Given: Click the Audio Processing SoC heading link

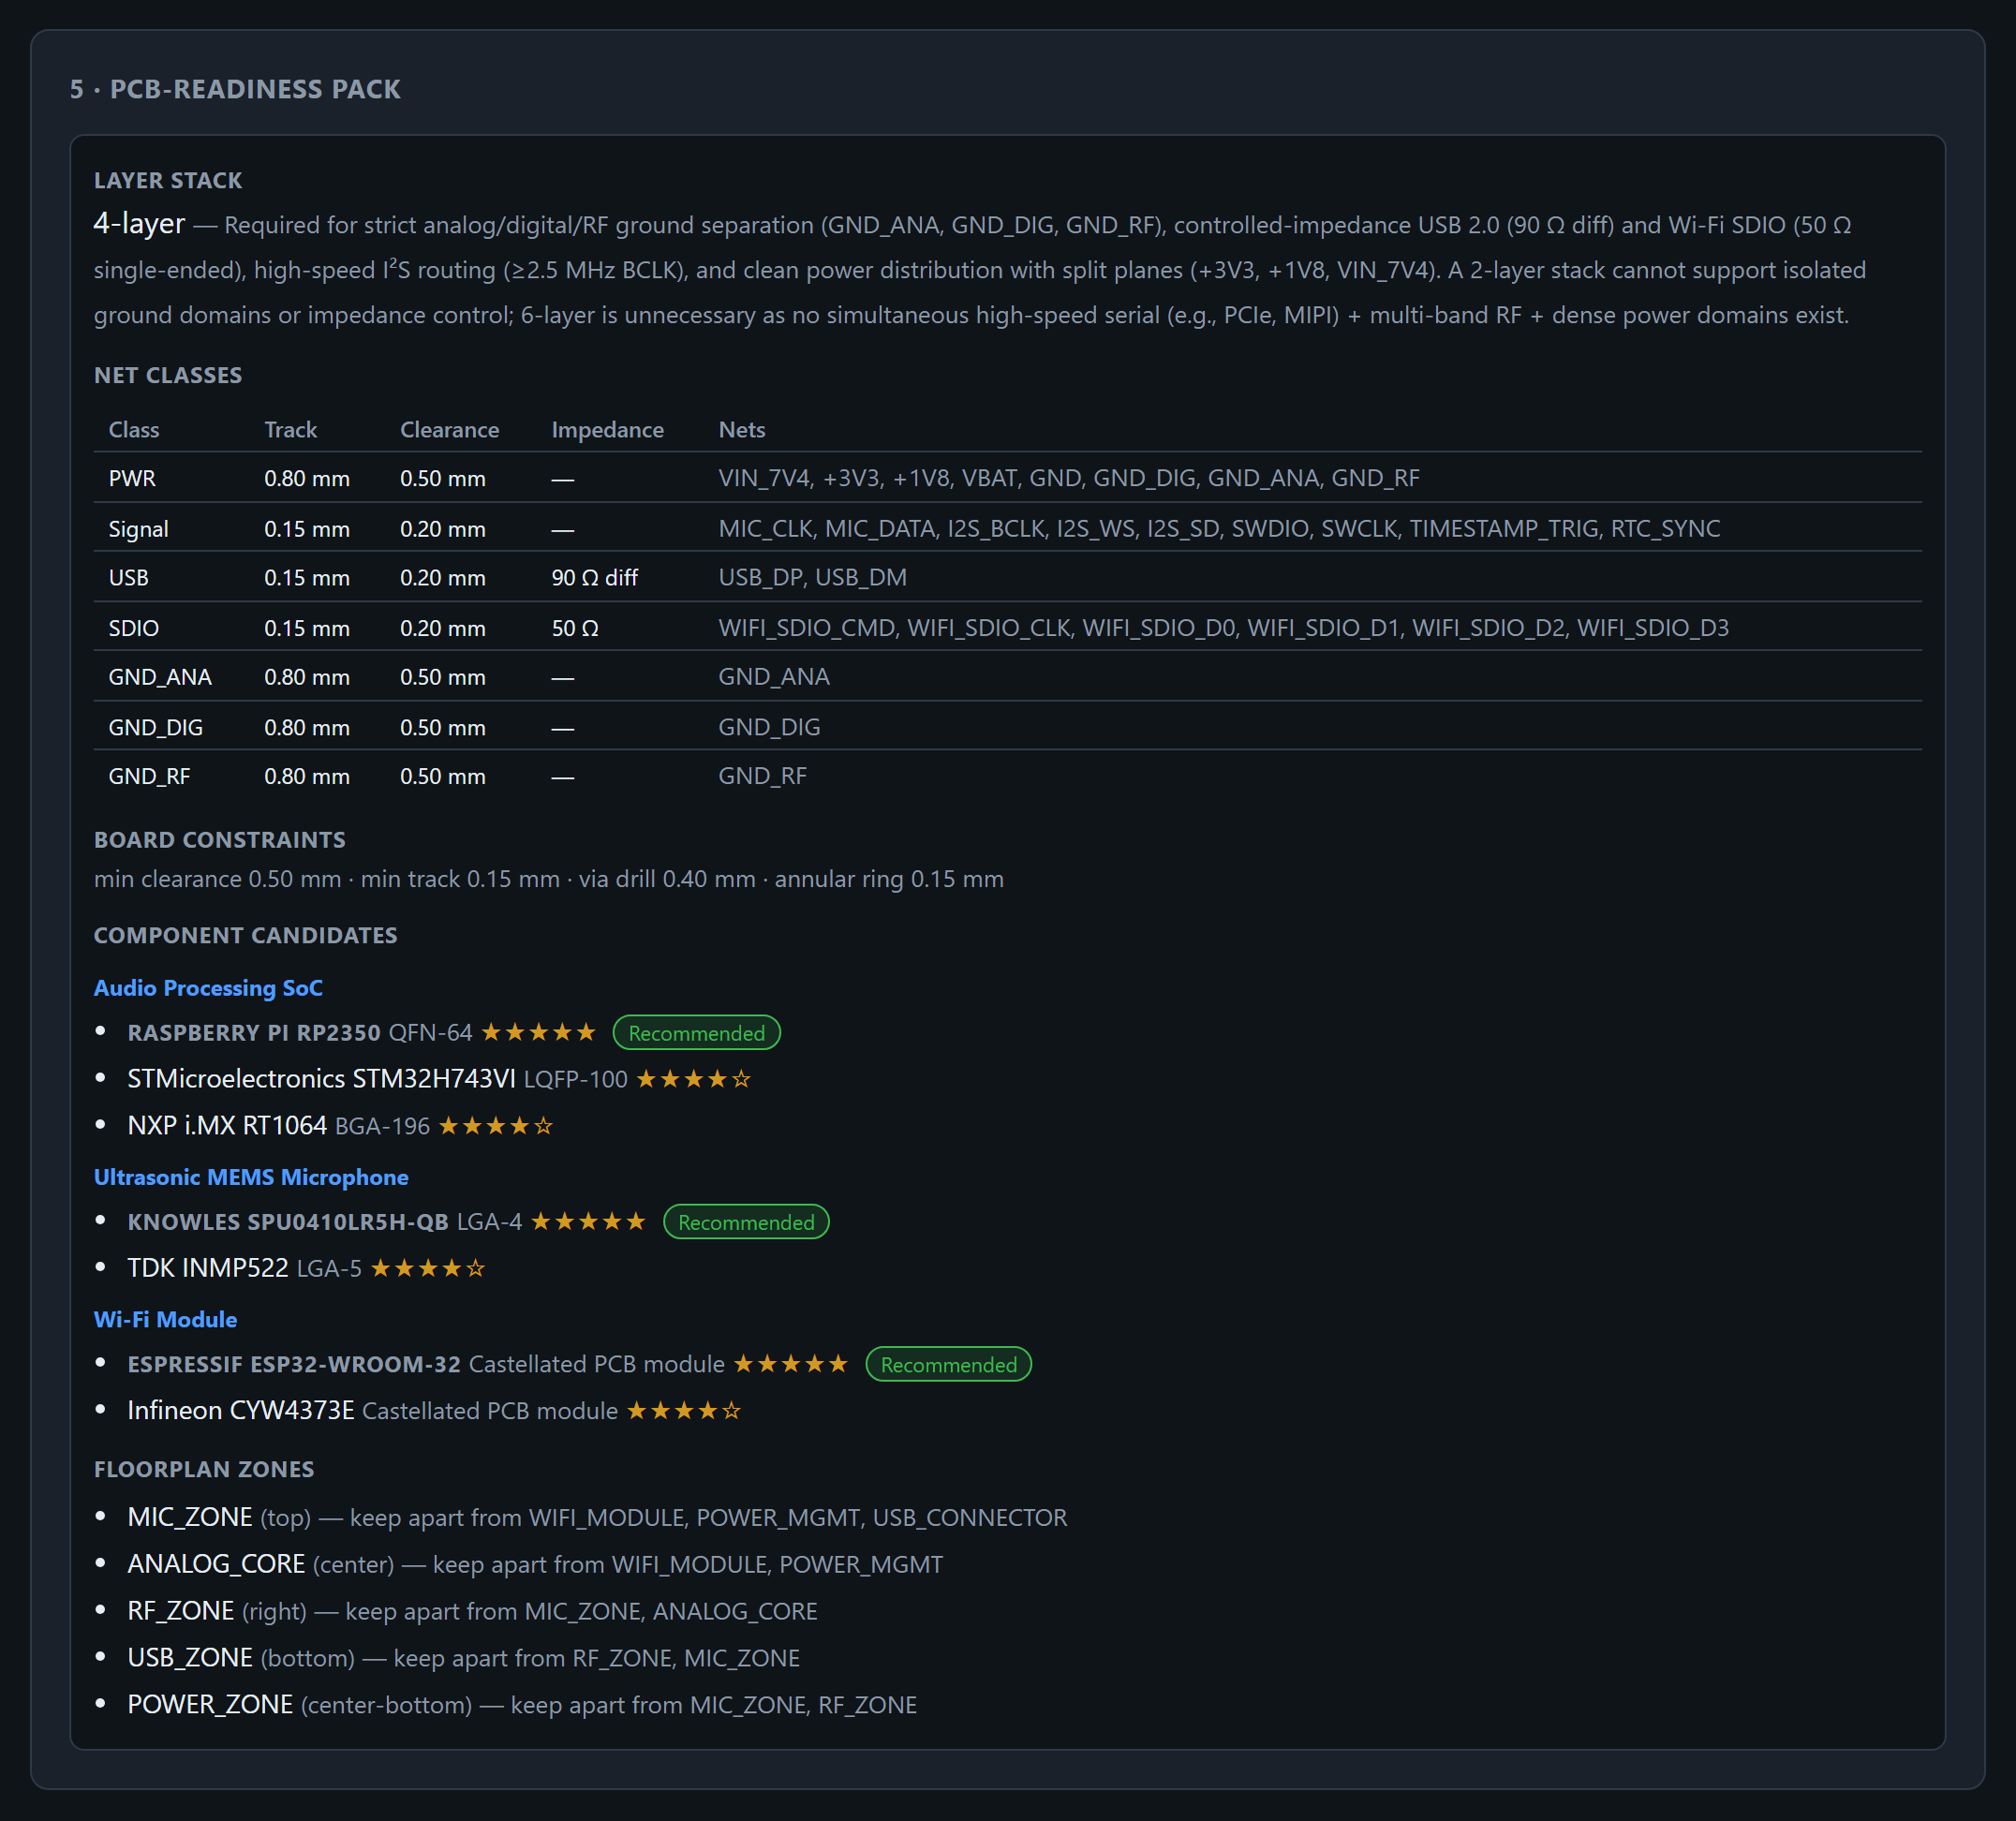Looking at the screenshot, I should coord(208,988).
